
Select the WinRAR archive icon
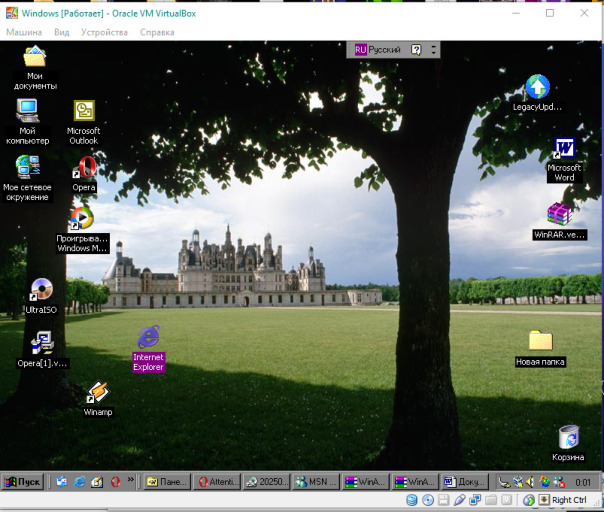558,214
